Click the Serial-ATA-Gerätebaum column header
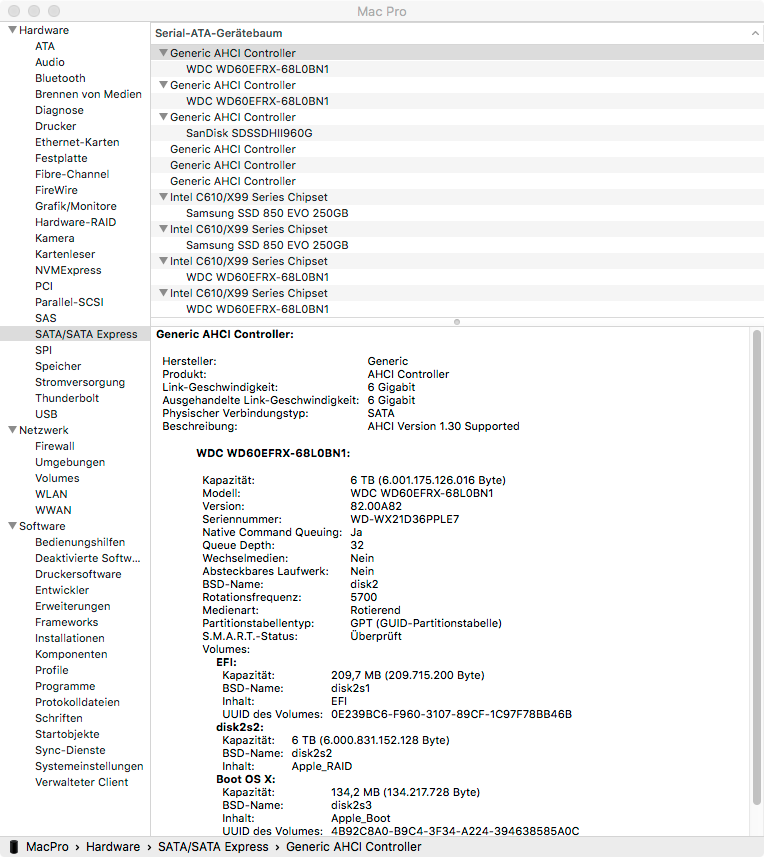764x857 pixels. coord(457,33)
